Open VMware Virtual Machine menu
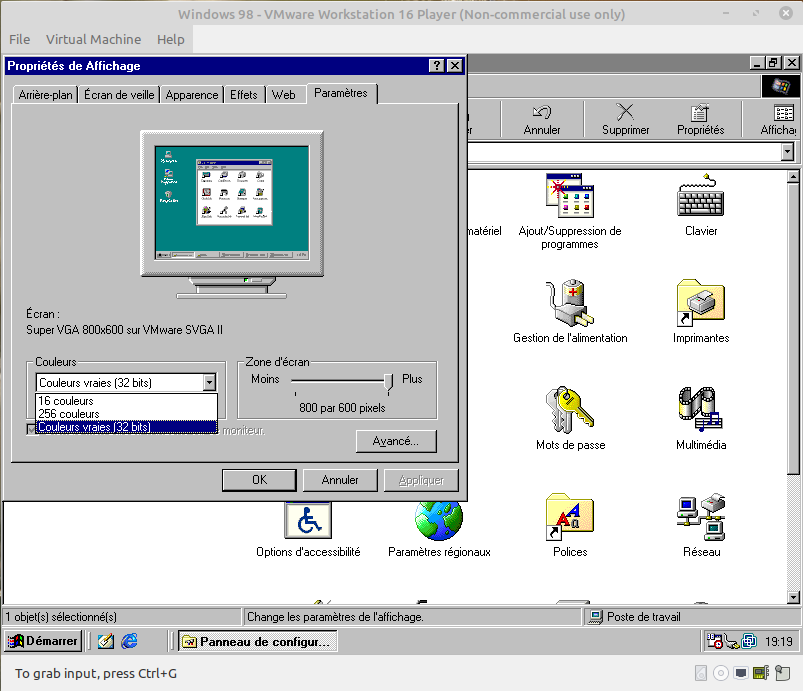The height and width of the screenshot is (691, 803). [x=93, y=39]
